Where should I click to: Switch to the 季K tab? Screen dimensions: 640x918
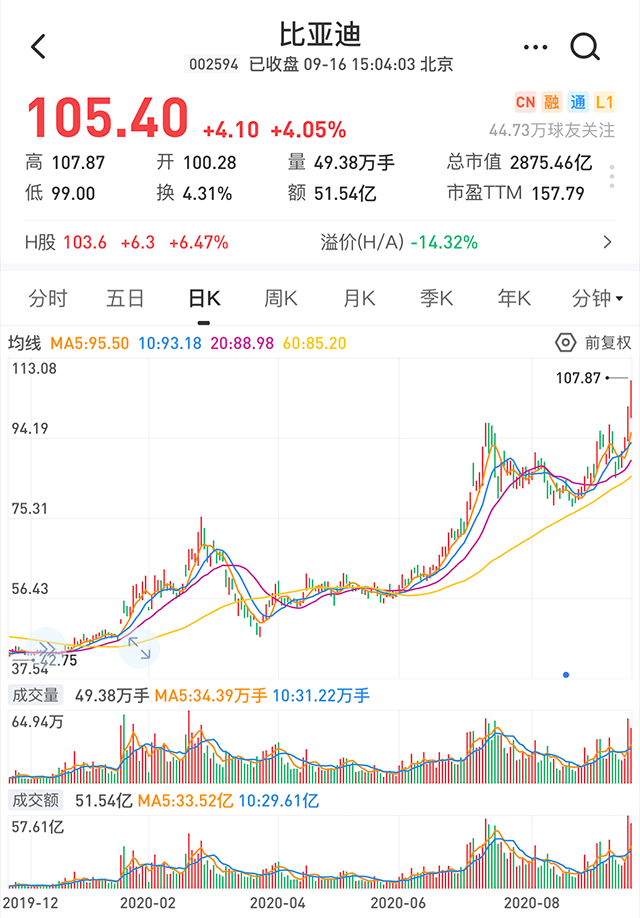click(436, 299)
